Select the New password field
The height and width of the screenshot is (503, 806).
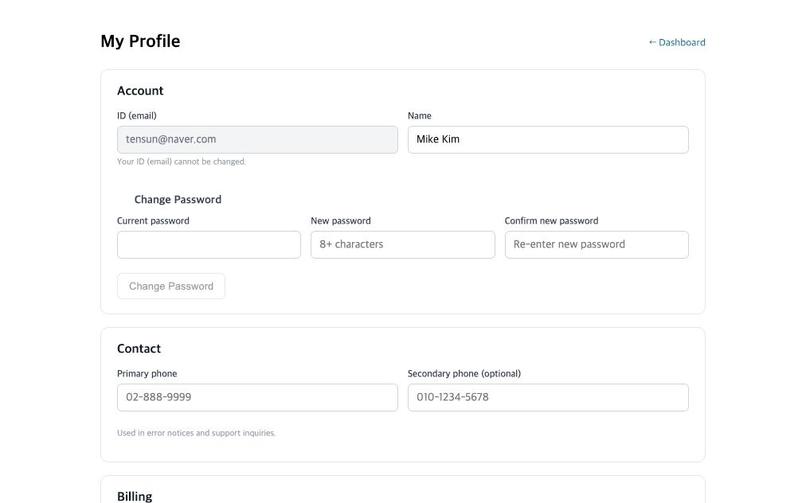(402, 245)
